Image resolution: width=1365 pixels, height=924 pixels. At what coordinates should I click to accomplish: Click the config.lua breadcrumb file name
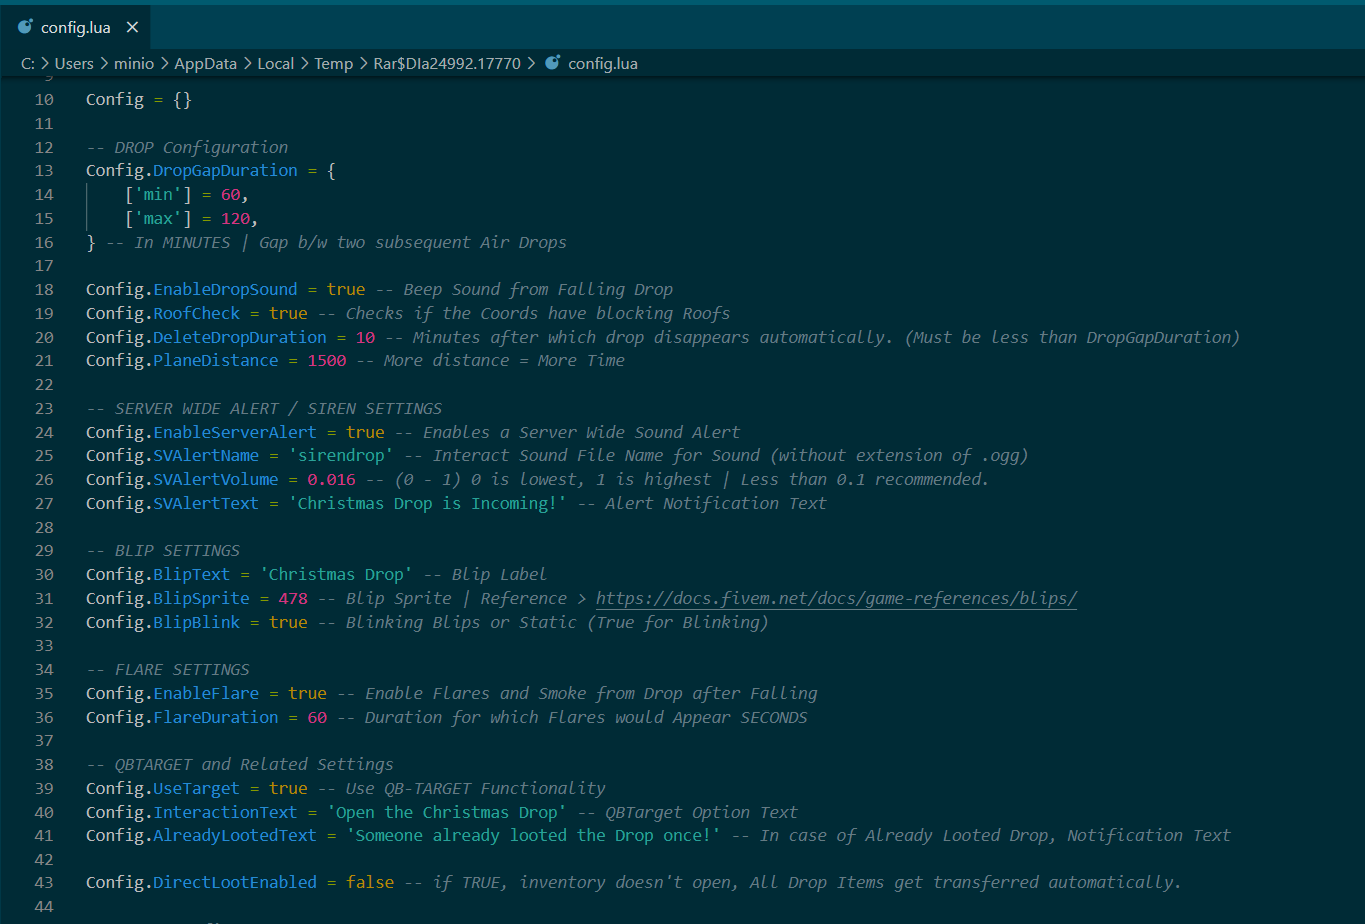(602, 63)
